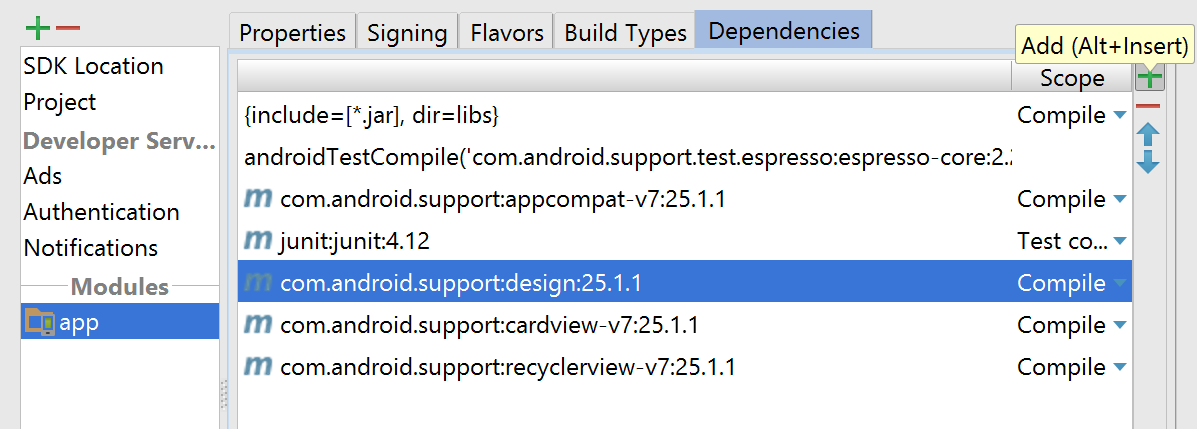
Task: Open scope dropdown for appcompat-v7 dependency
Action: (1120, 199)
